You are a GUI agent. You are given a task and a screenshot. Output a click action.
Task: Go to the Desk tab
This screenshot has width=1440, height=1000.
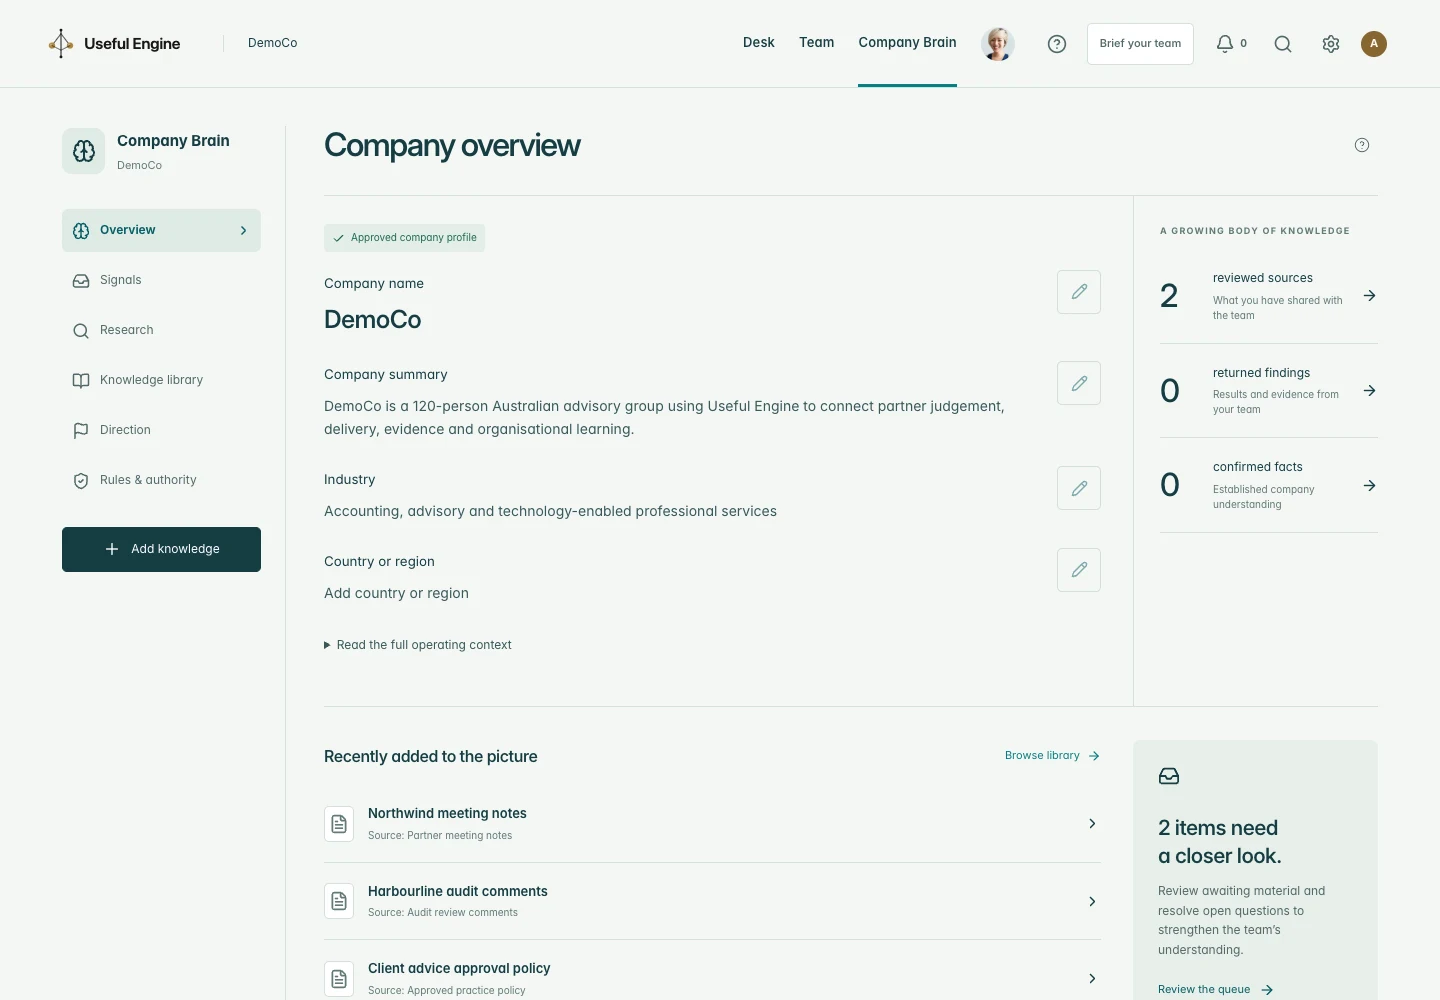[759, 43]
